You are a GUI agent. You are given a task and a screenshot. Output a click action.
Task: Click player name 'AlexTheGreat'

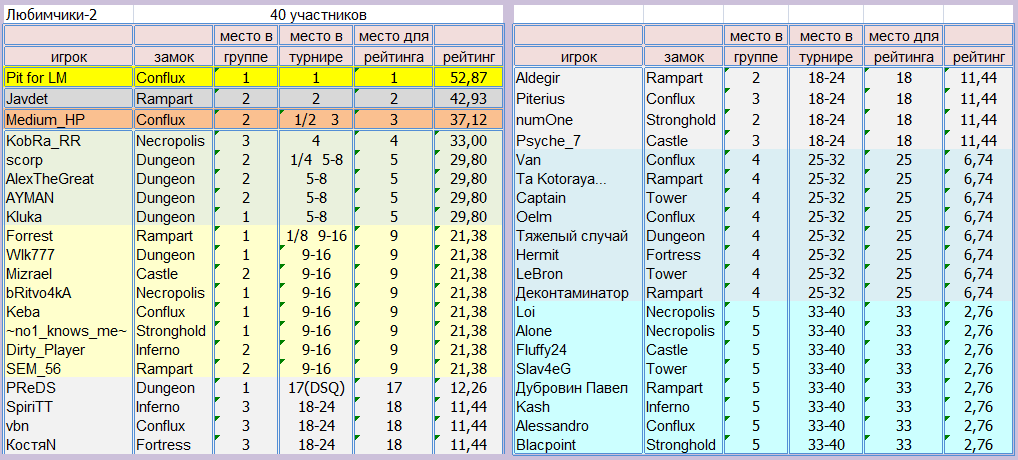point(68,178)
